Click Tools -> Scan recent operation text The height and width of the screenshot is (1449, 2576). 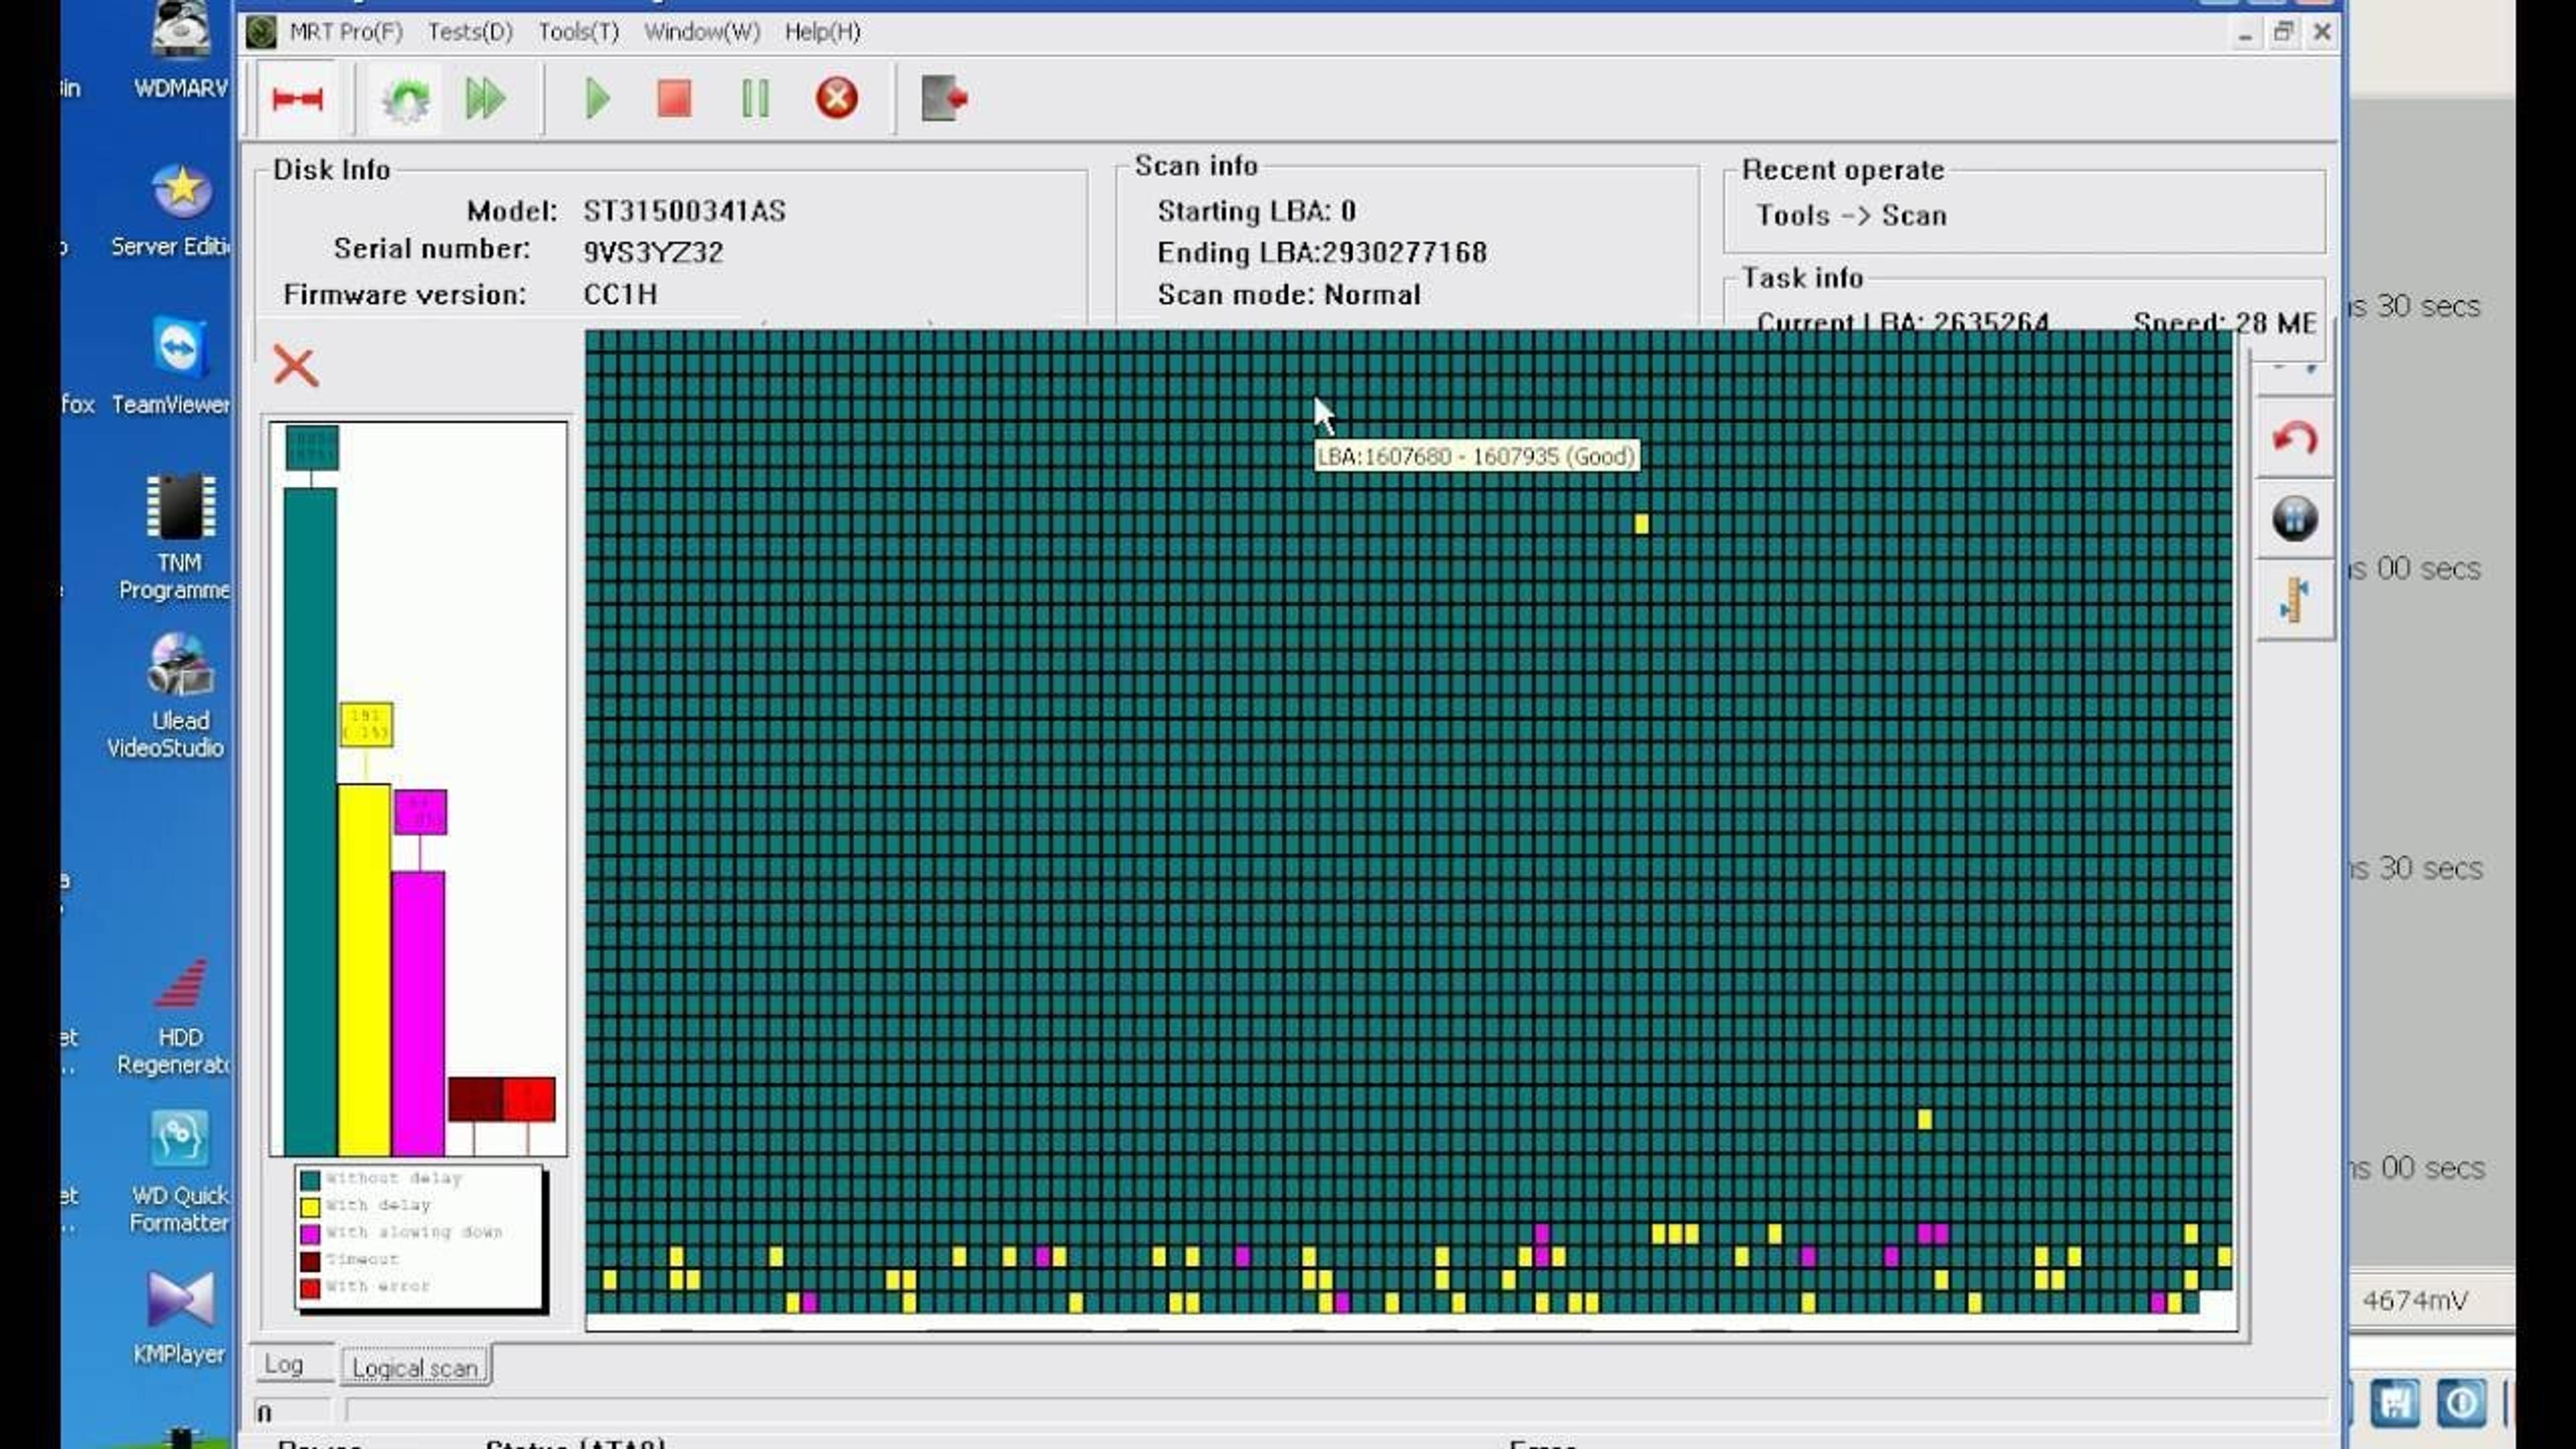coord(1851,215)
